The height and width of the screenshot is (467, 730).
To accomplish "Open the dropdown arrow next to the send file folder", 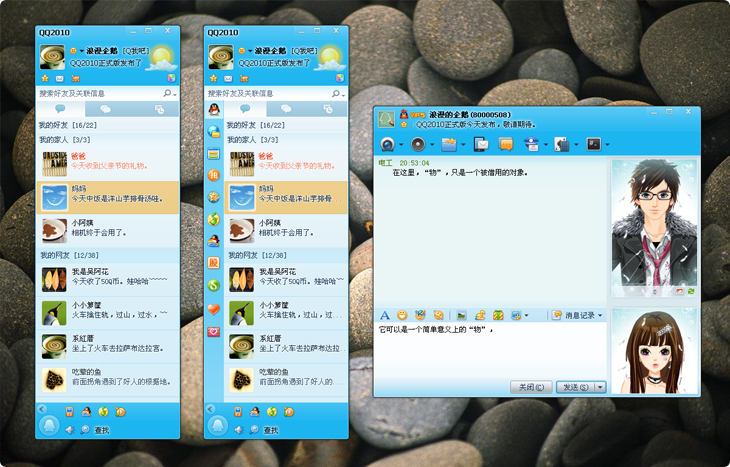I will (x=463, y=145).
